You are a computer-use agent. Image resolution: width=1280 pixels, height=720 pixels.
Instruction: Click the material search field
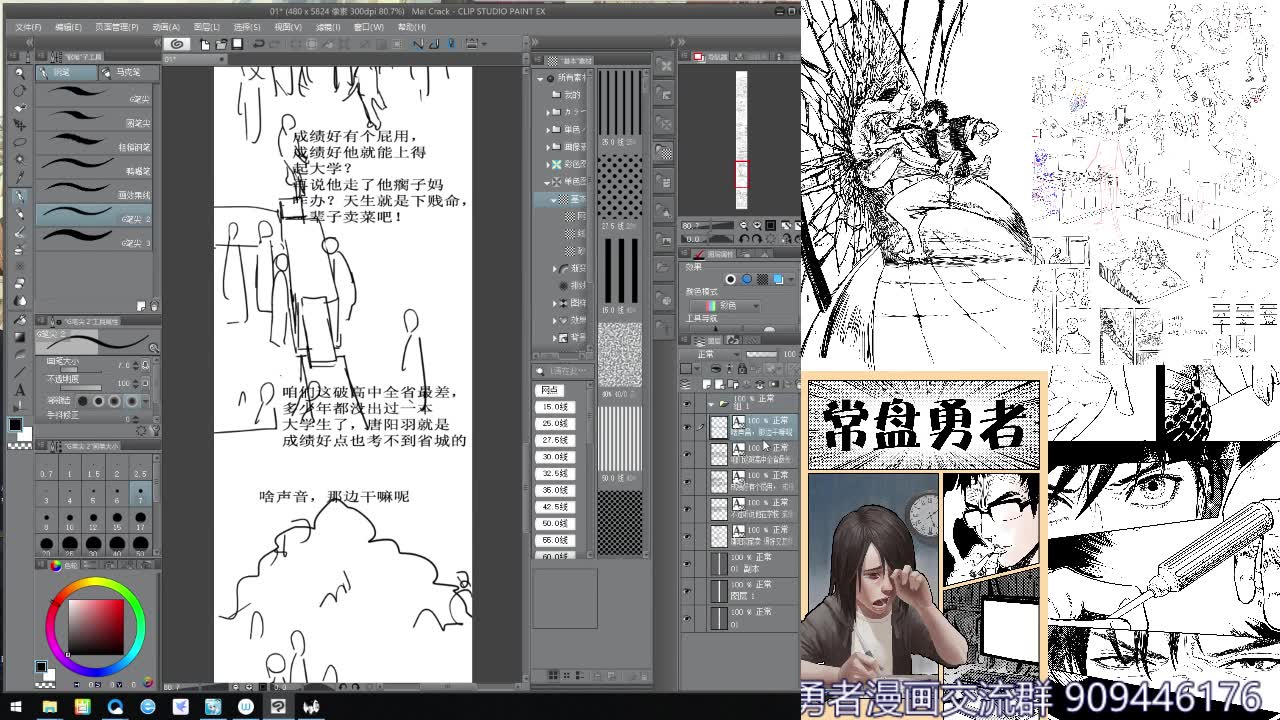click(562, 371)
